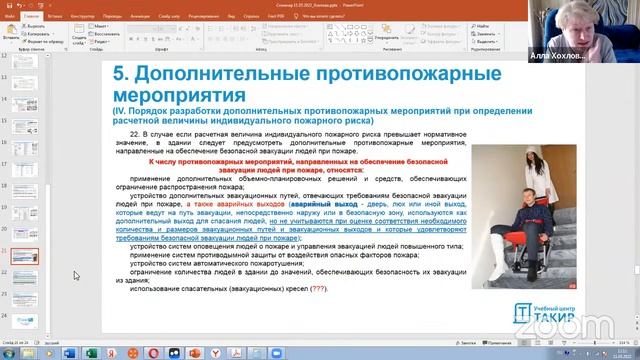
Task: Click the Undo arrow in the title bar
Action: 19,6
